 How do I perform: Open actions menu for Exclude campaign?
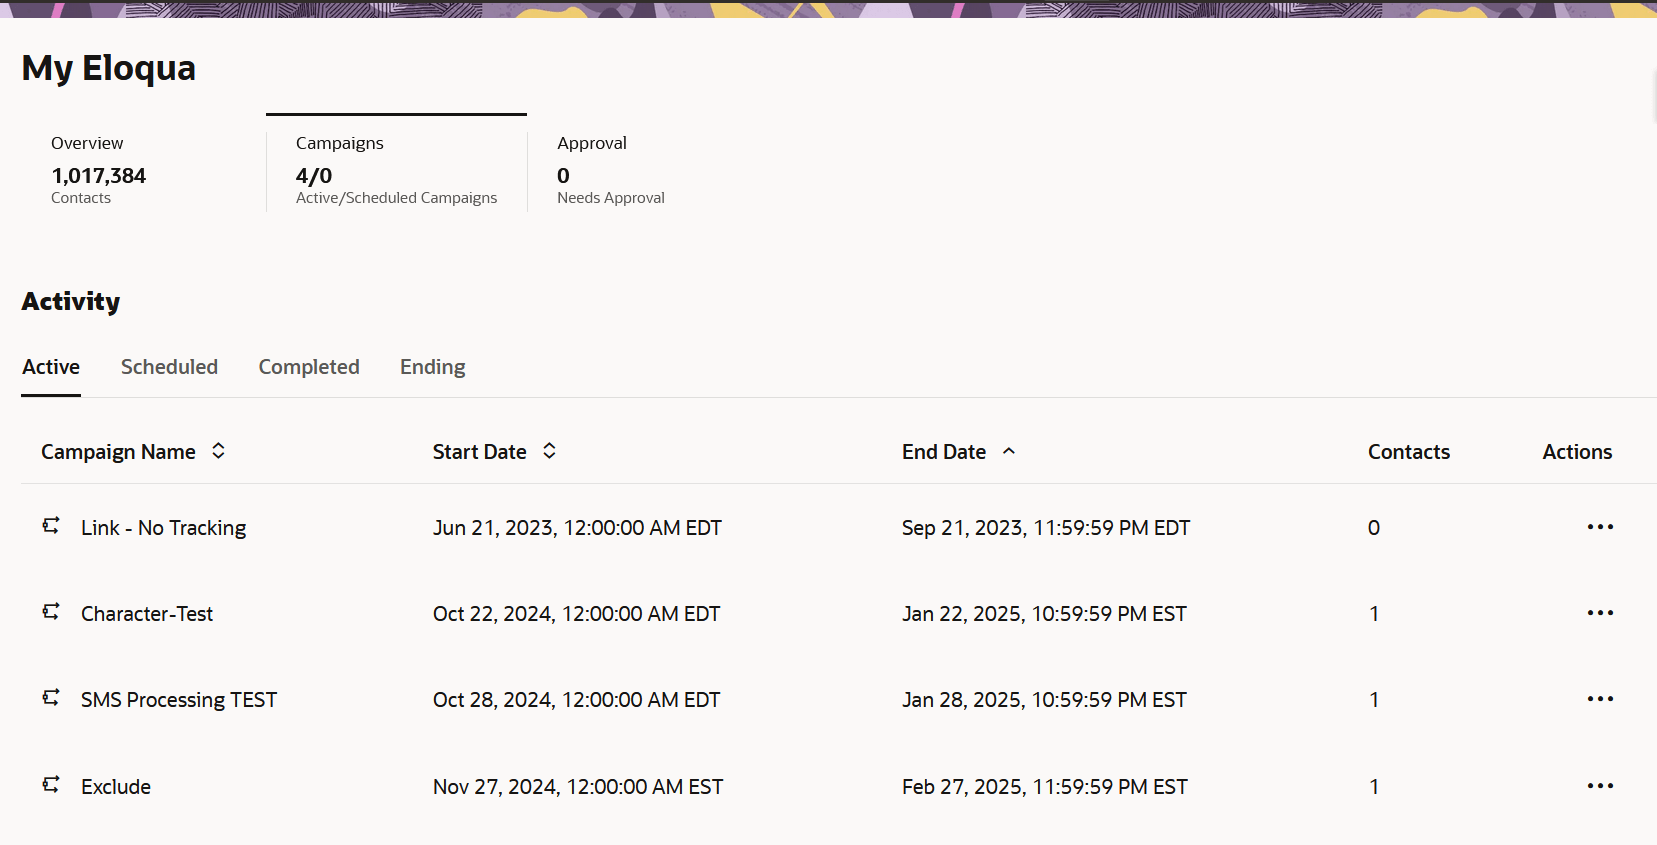pos(1600,786)
